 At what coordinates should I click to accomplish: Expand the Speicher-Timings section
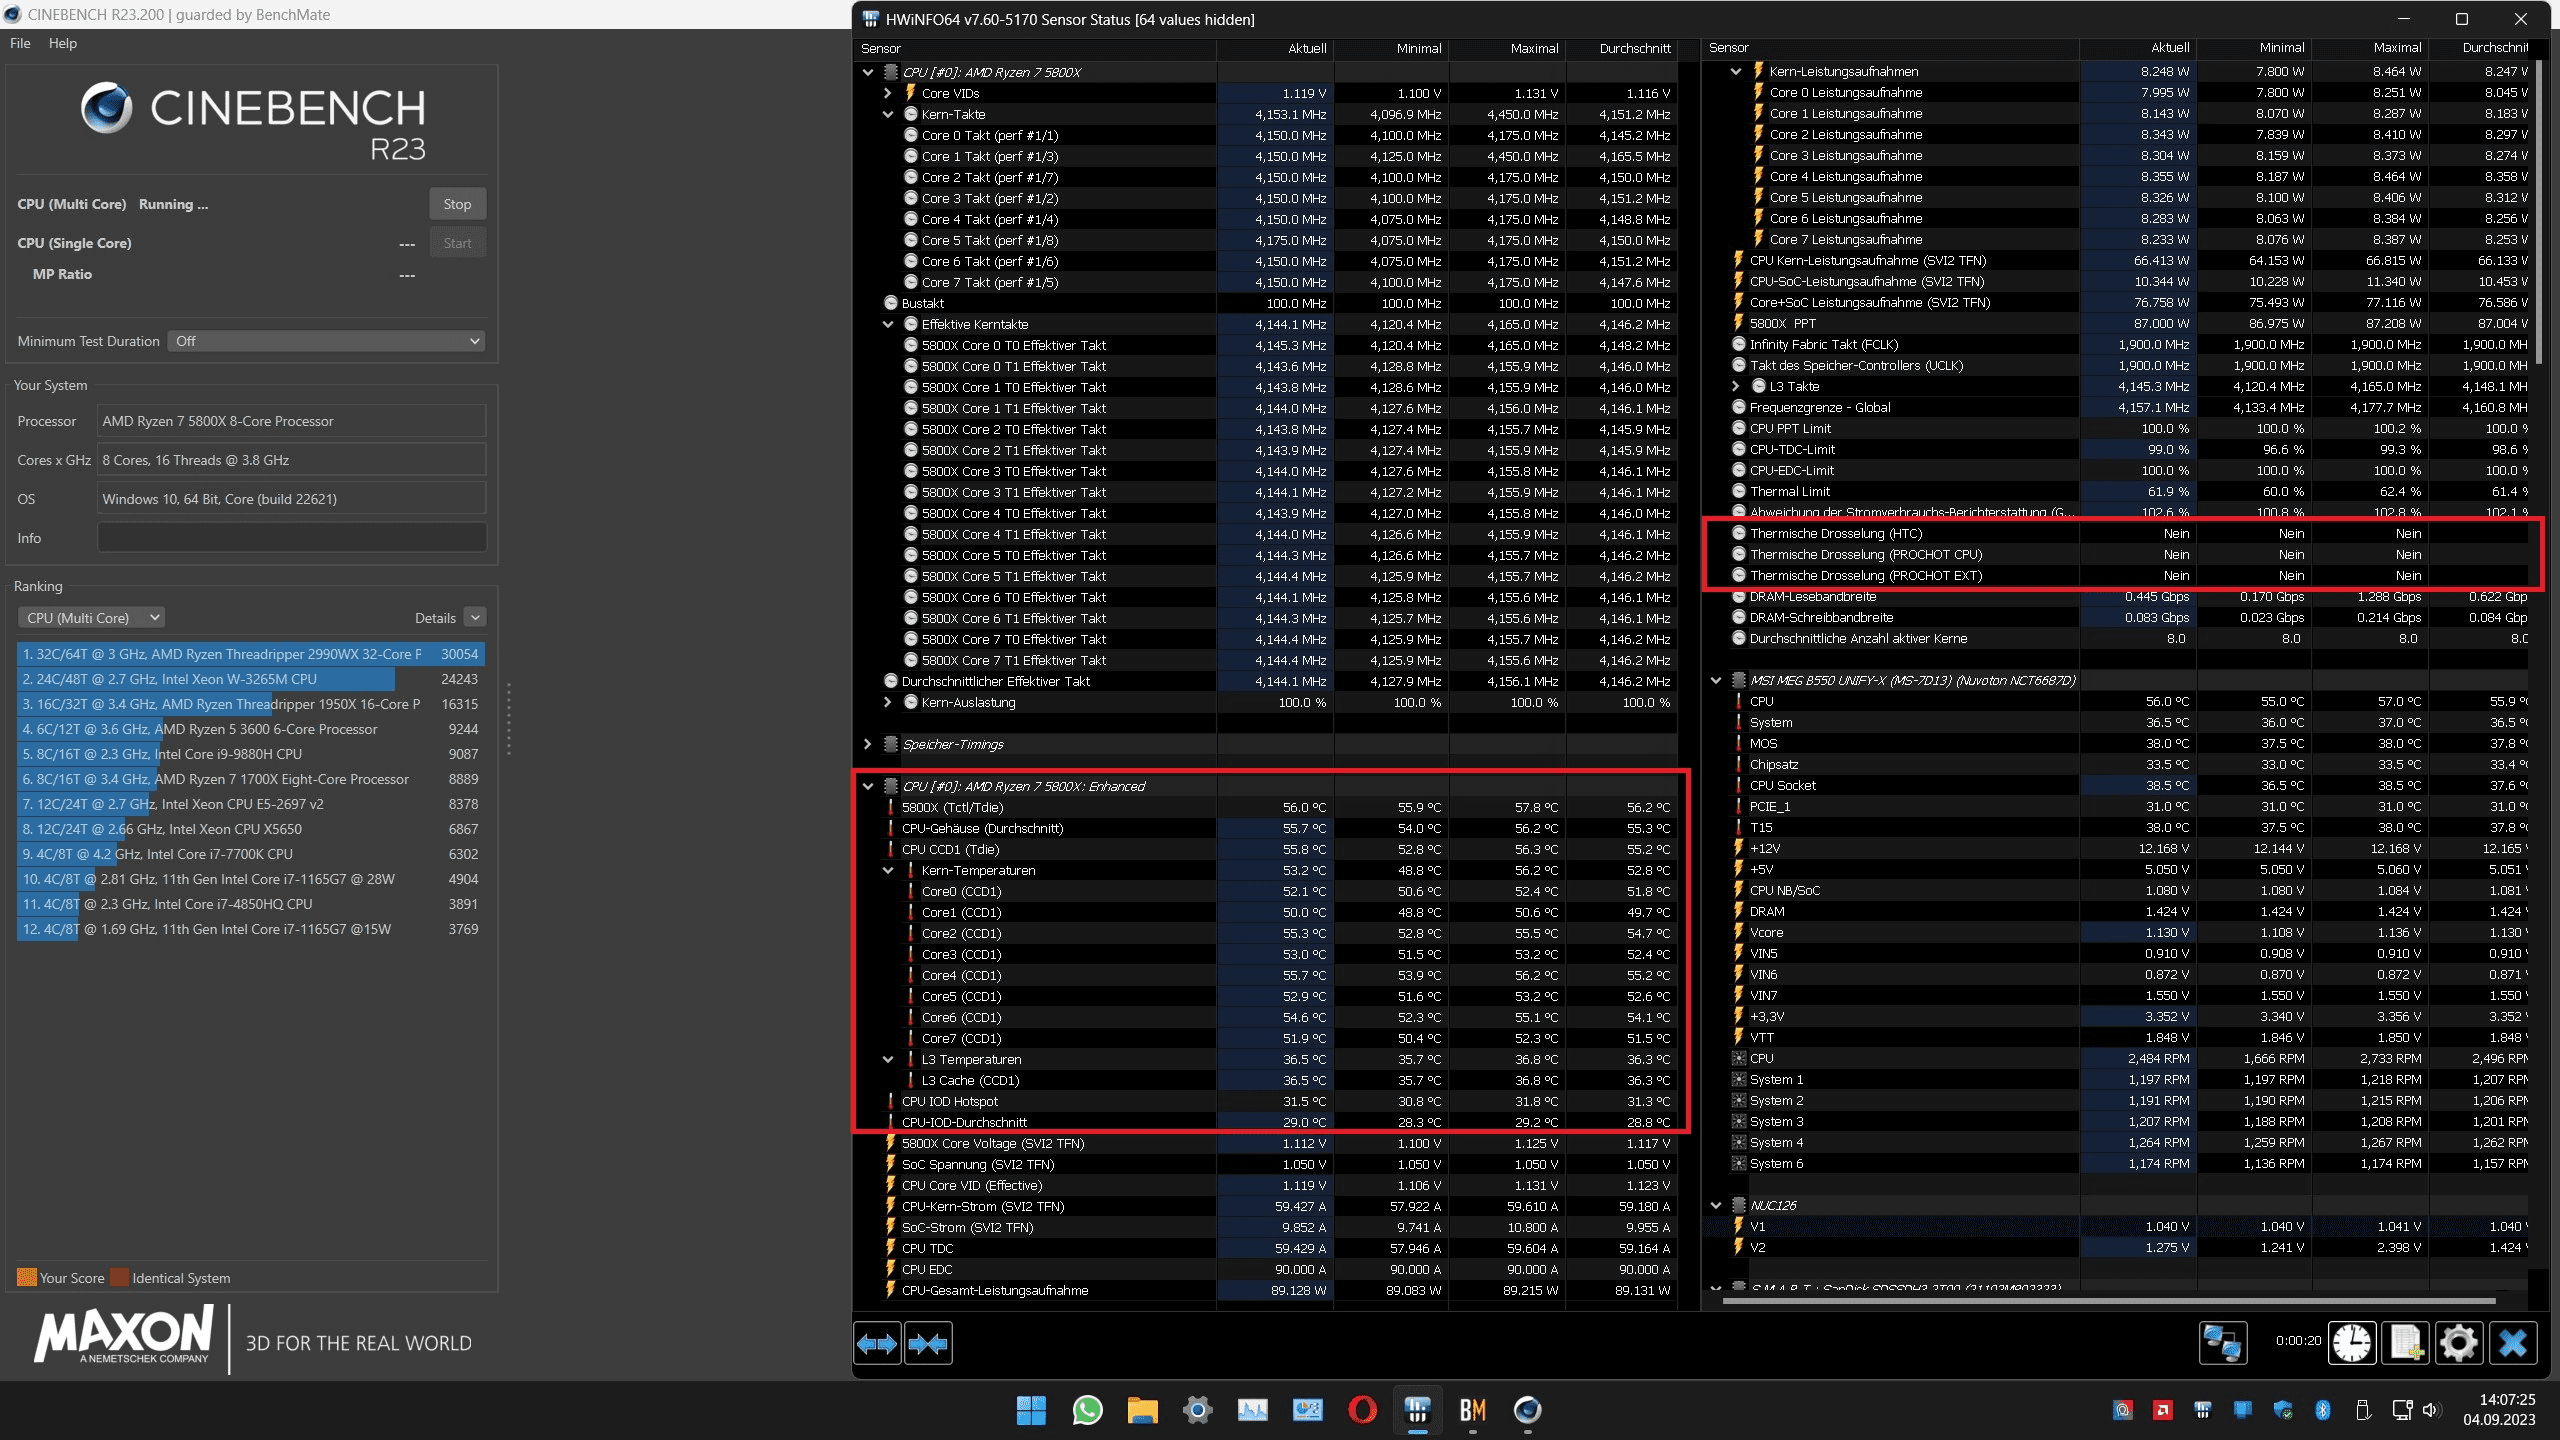point(867,744)
